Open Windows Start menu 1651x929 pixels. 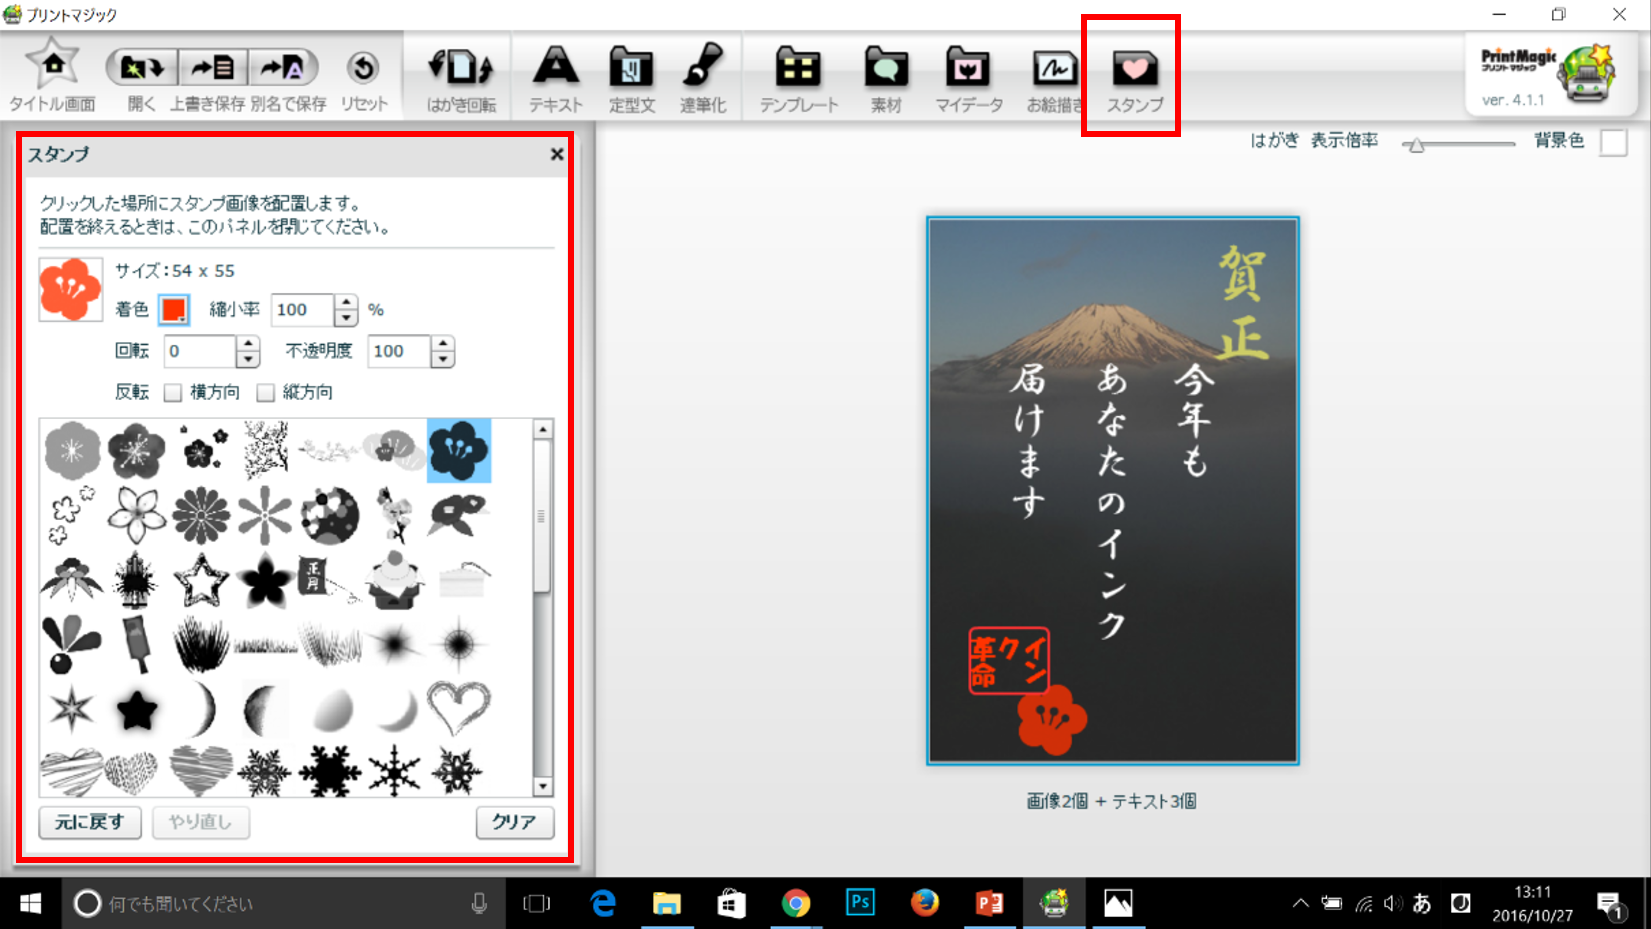[31, 904]
